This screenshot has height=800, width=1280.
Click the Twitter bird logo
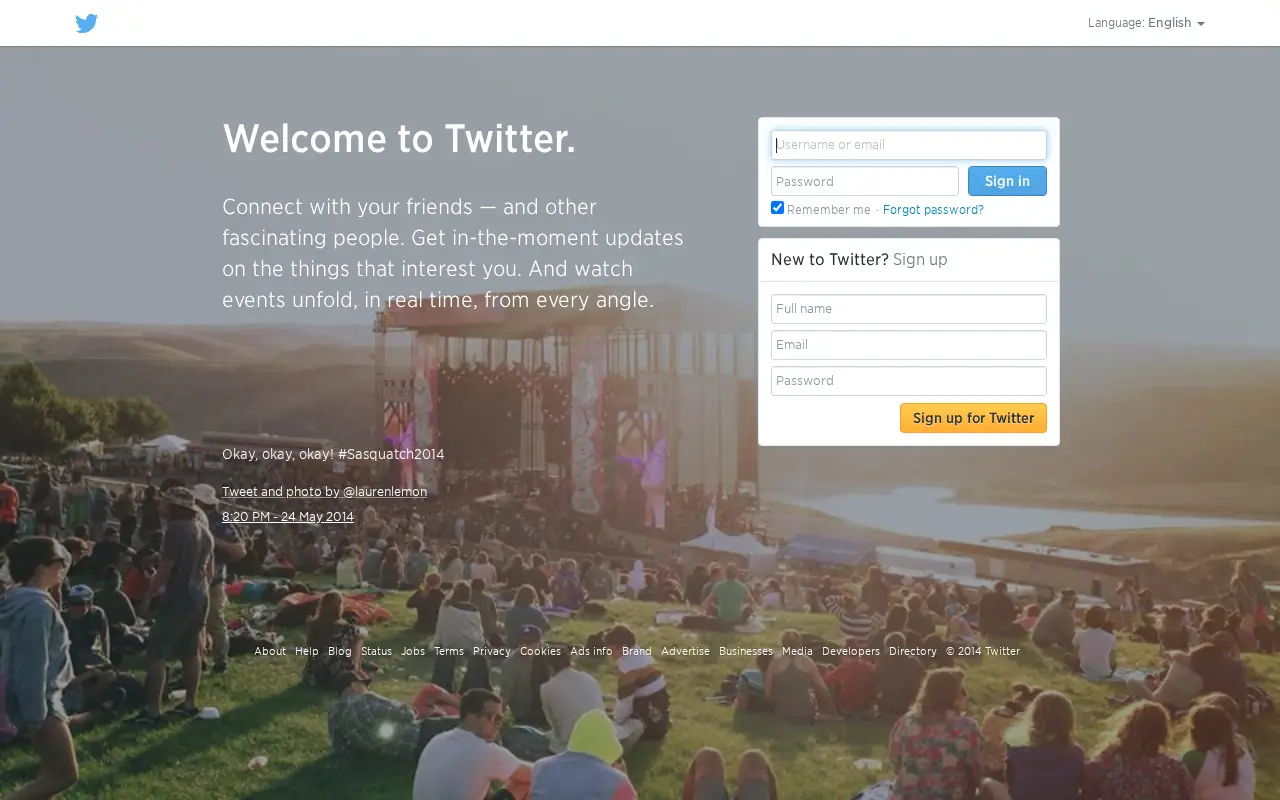tap(87, 23)
